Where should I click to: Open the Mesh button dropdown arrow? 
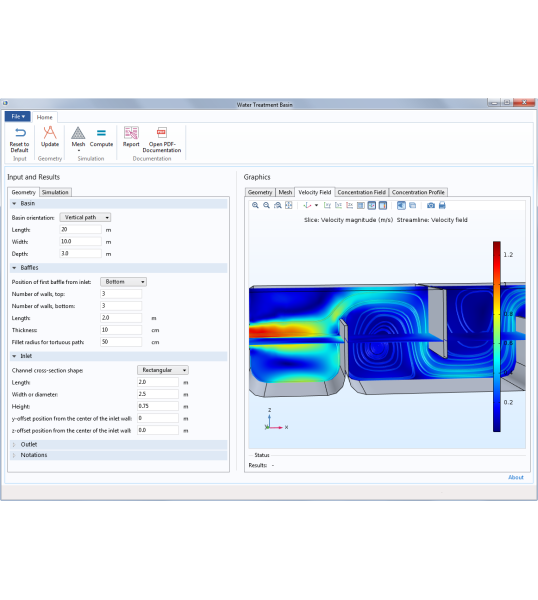(x=78, y=151)
